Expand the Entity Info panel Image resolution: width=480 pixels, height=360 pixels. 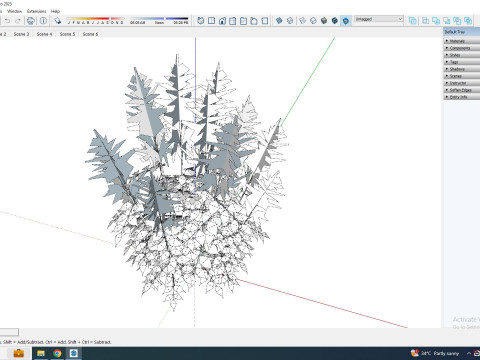point(462,97)
